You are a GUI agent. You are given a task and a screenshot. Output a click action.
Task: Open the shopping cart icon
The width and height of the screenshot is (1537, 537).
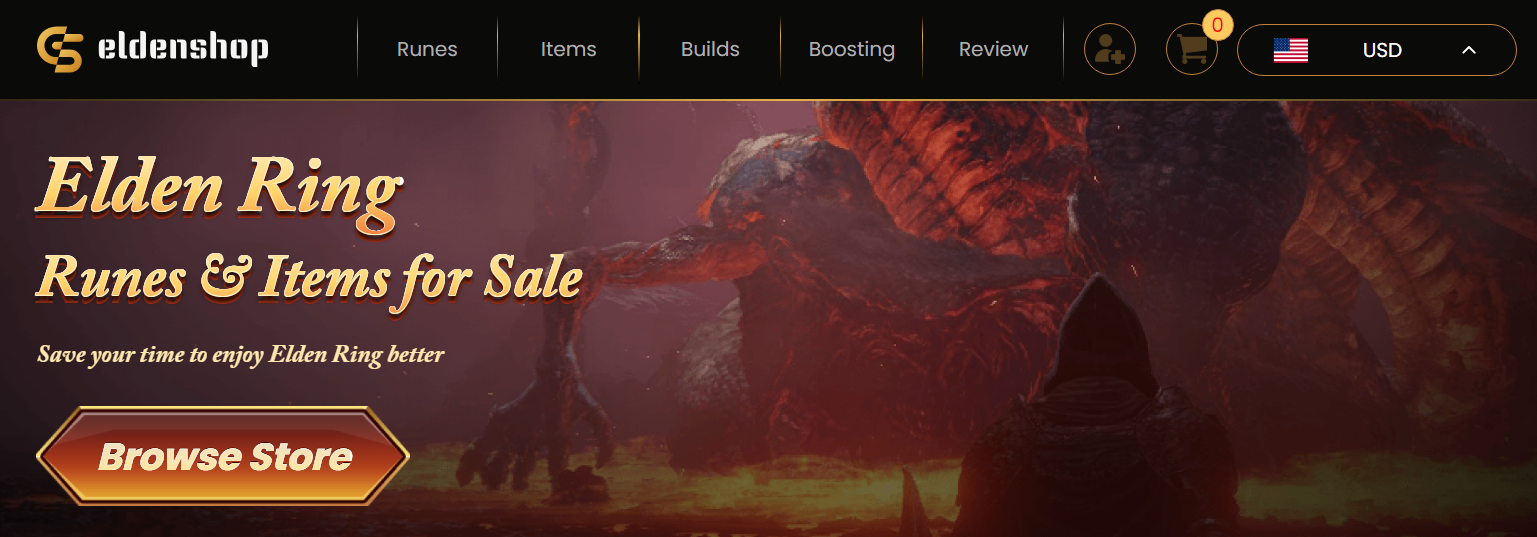(x=1191, y=50)
